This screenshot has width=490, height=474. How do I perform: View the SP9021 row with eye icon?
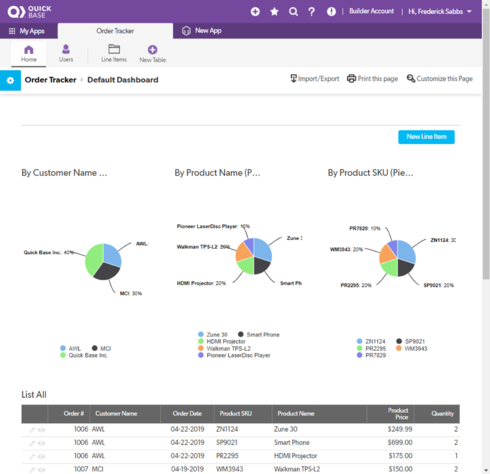click(41, 443)
